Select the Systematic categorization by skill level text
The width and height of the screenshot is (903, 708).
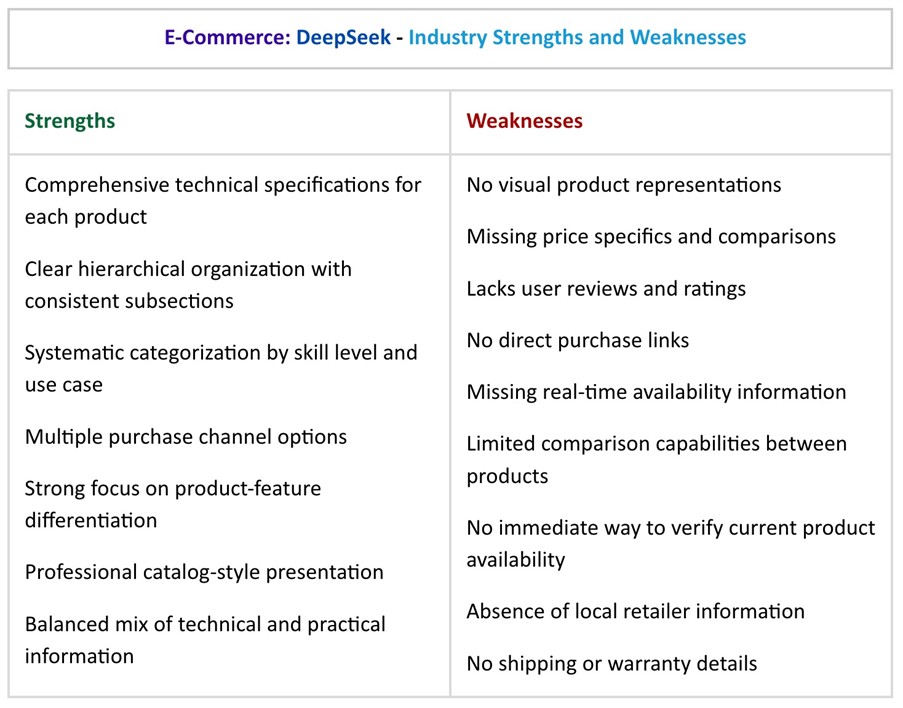221,368
